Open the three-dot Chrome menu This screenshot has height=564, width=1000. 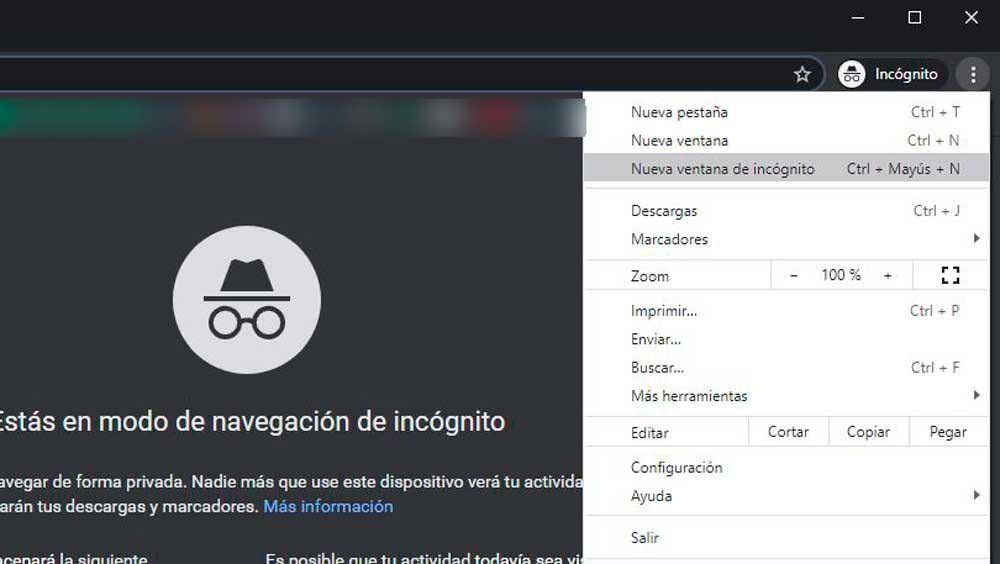tap(971, 74)
